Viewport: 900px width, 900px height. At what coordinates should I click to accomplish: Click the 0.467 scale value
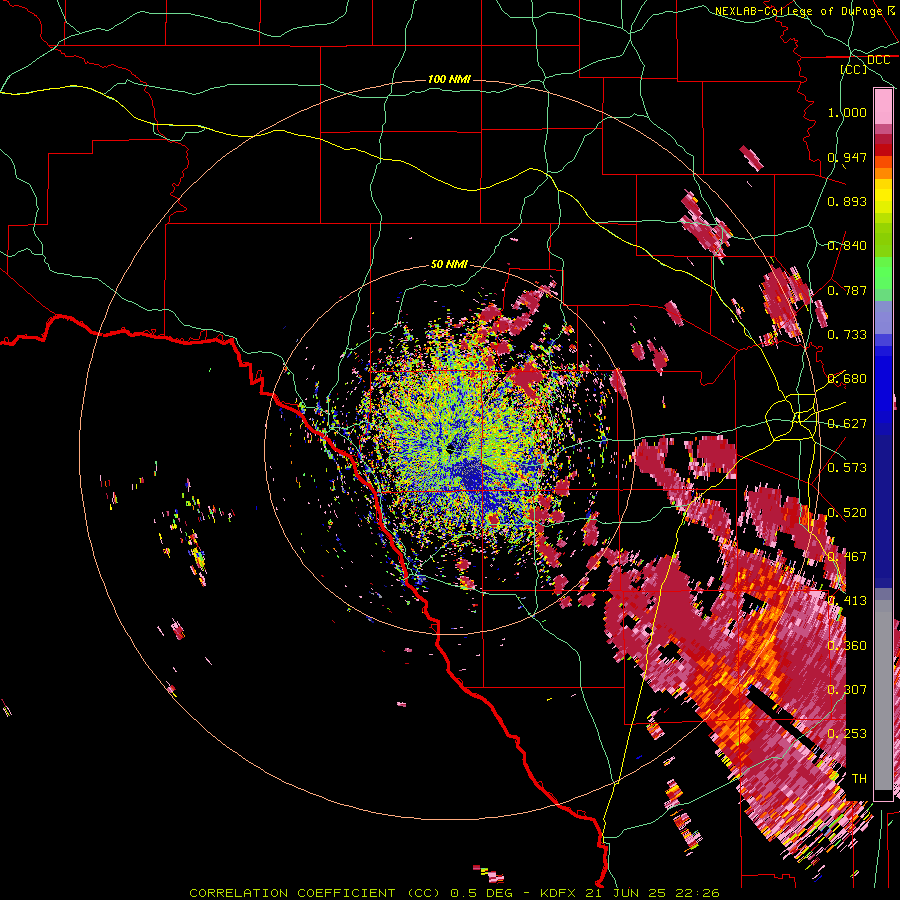847,556
